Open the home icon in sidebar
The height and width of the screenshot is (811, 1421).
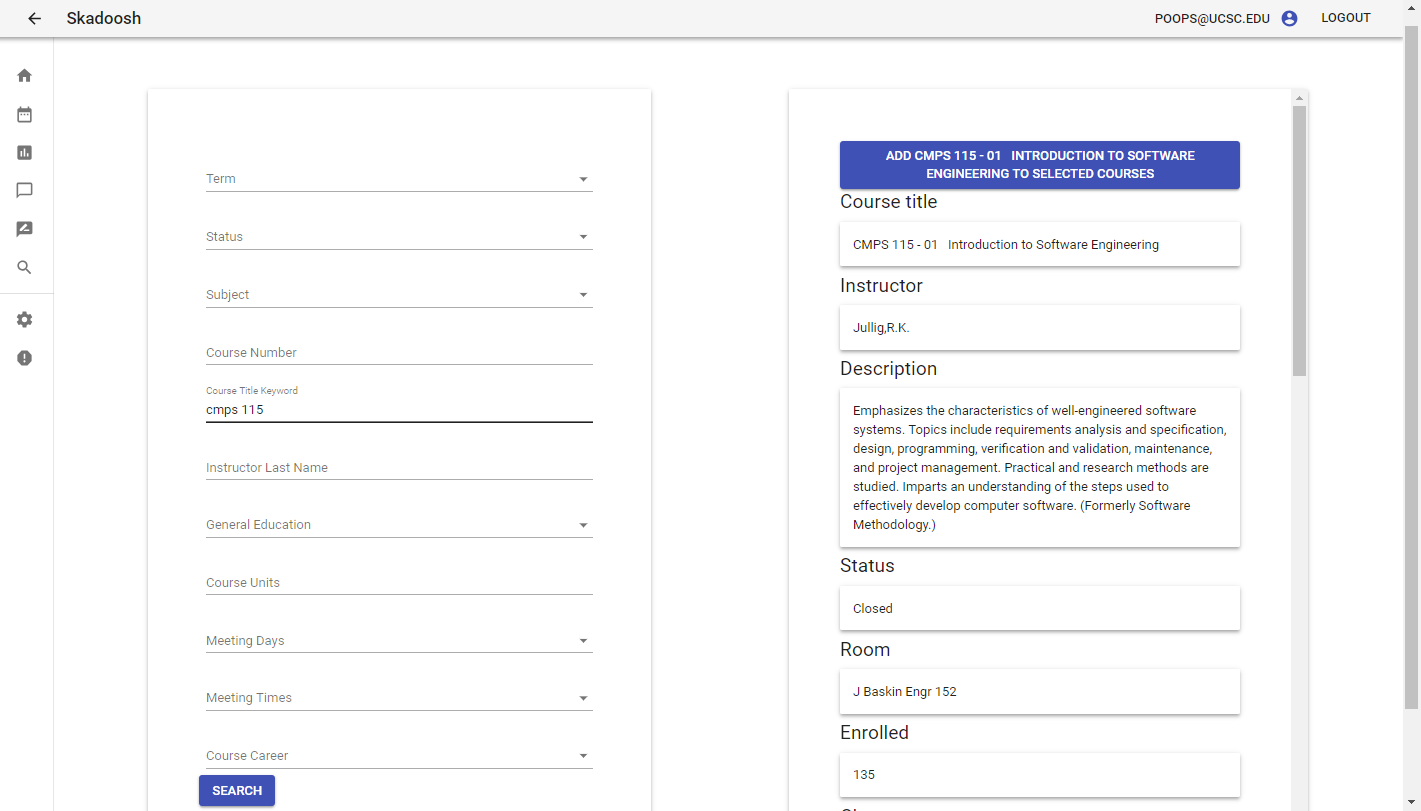25,75
